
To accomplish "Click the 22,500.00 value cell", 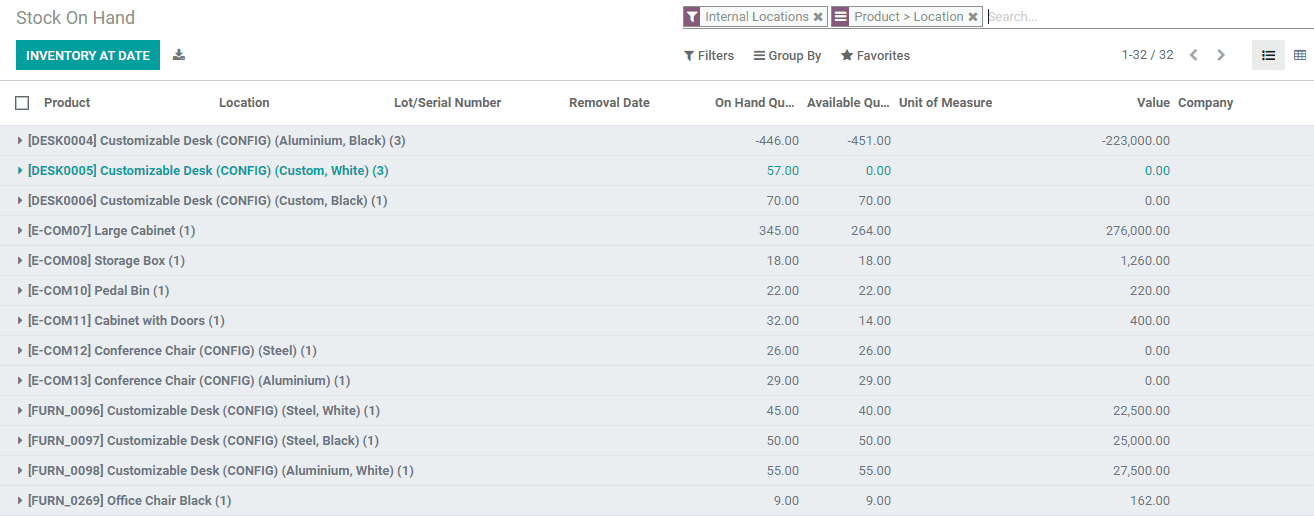I will click(1141, 411).
